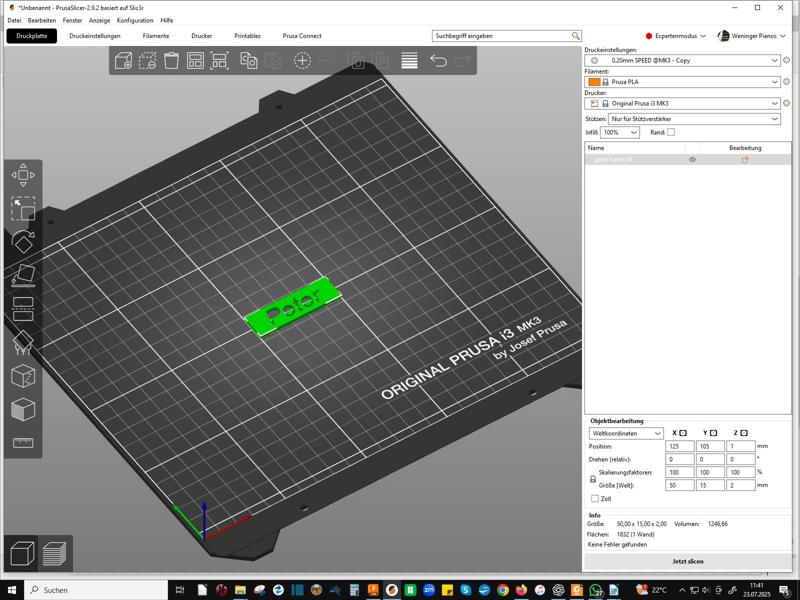Click the Suchbegriff eingeben search field
800x600 pixels.
(x=502, y=36)
